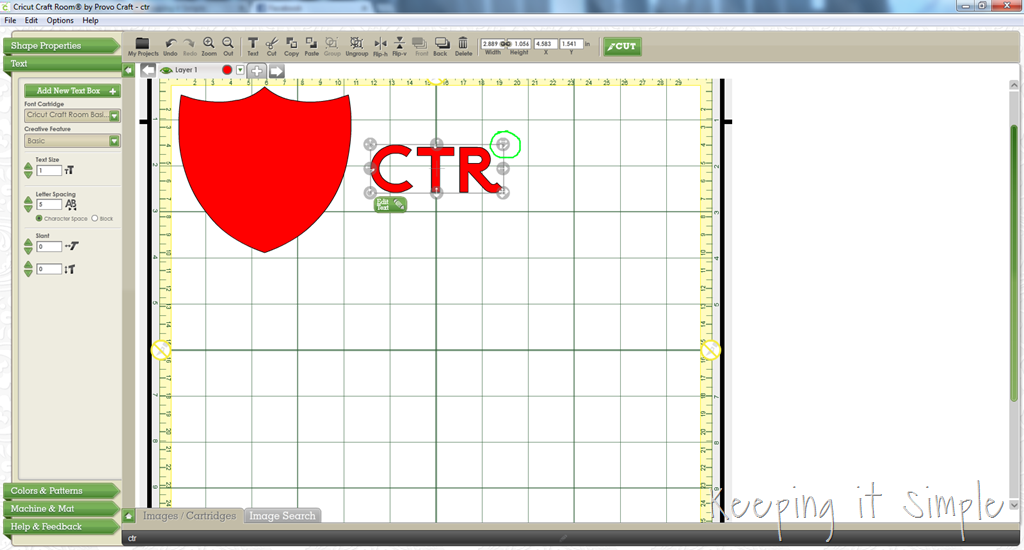Decrease Text Size with down arrow
This screenshot has height=550, width=1024.
point(28,174)
